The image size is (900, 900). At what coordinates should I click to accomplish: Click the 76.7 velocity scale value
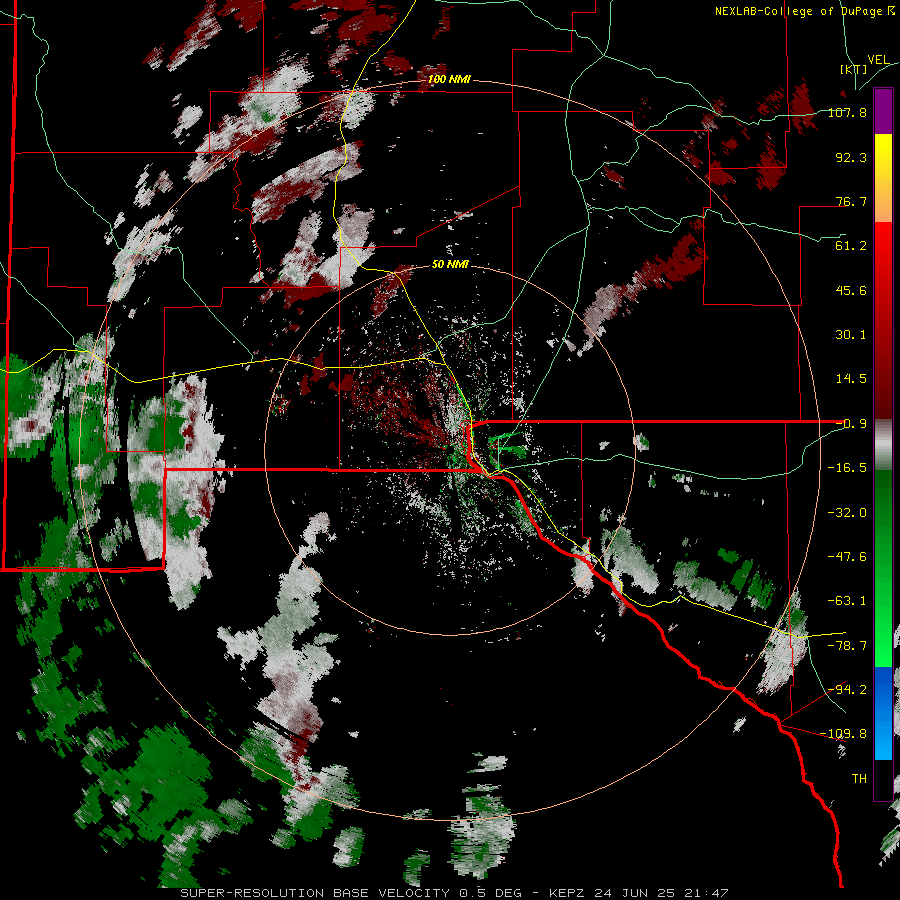[851, 201]
